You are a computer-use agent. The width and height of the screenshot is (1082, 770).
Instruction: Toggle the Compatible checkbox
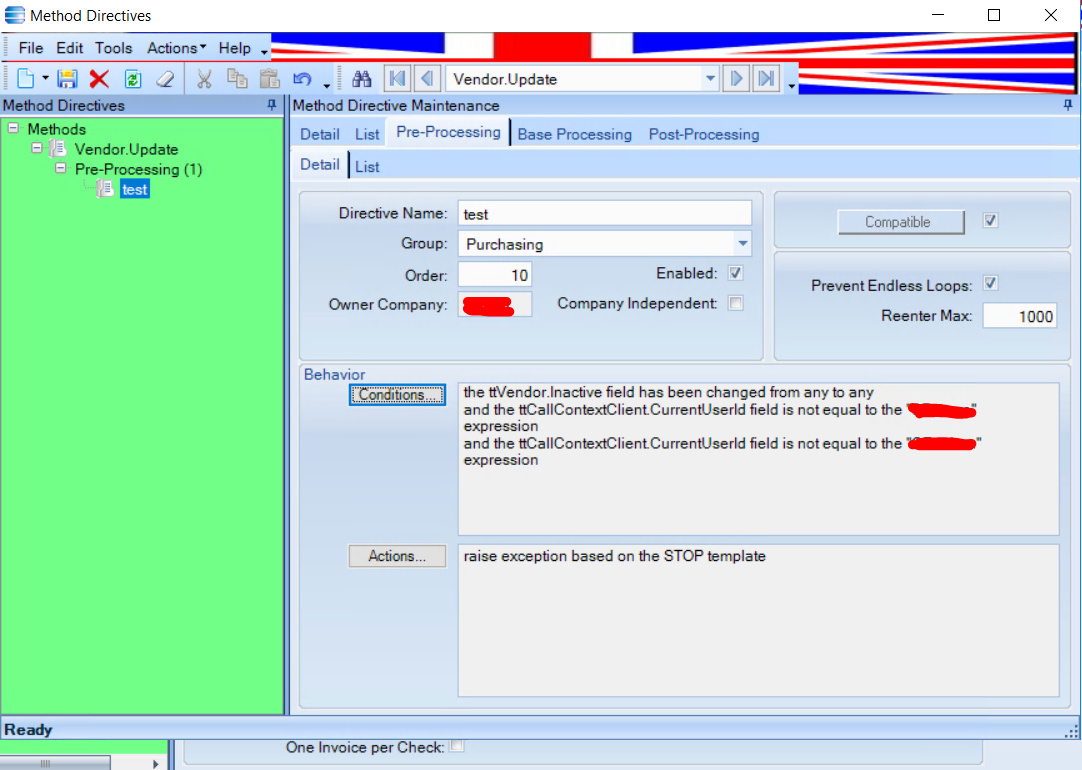click(x=990, y=221)
